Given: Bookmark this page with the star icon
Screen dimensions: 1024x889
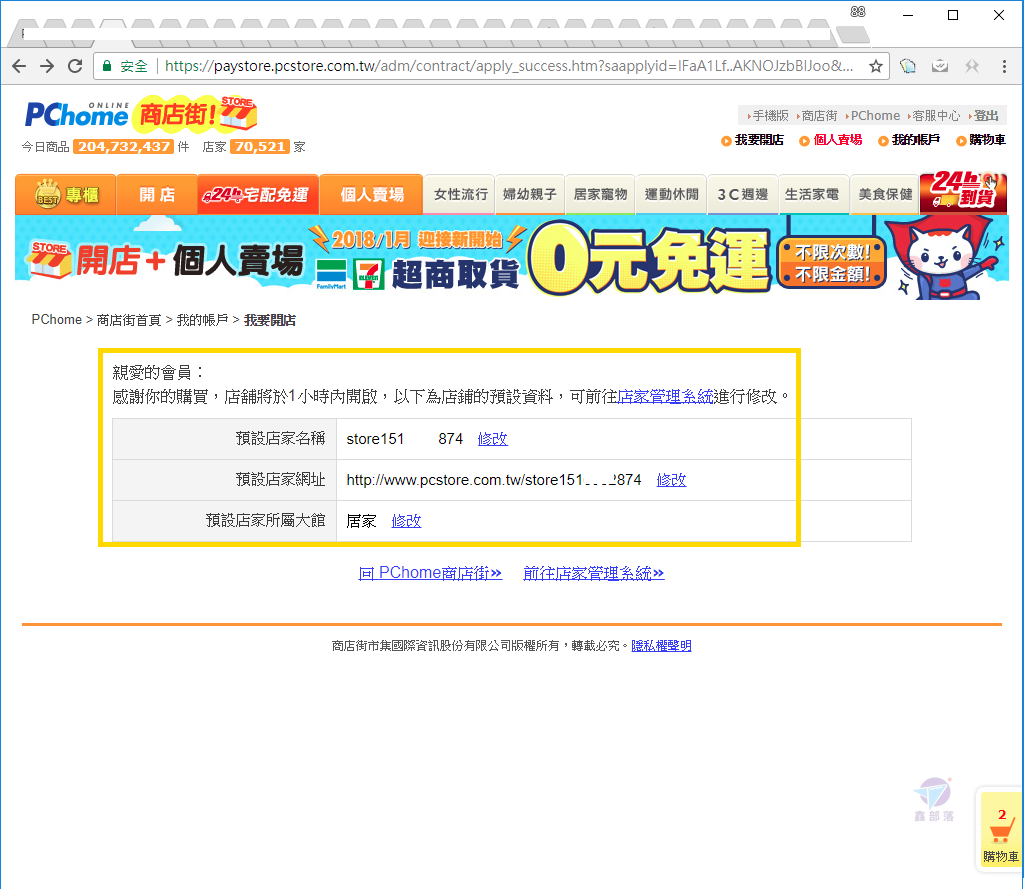Looking at the screenshot, I should pyautogui.click(x=876, y=66).
